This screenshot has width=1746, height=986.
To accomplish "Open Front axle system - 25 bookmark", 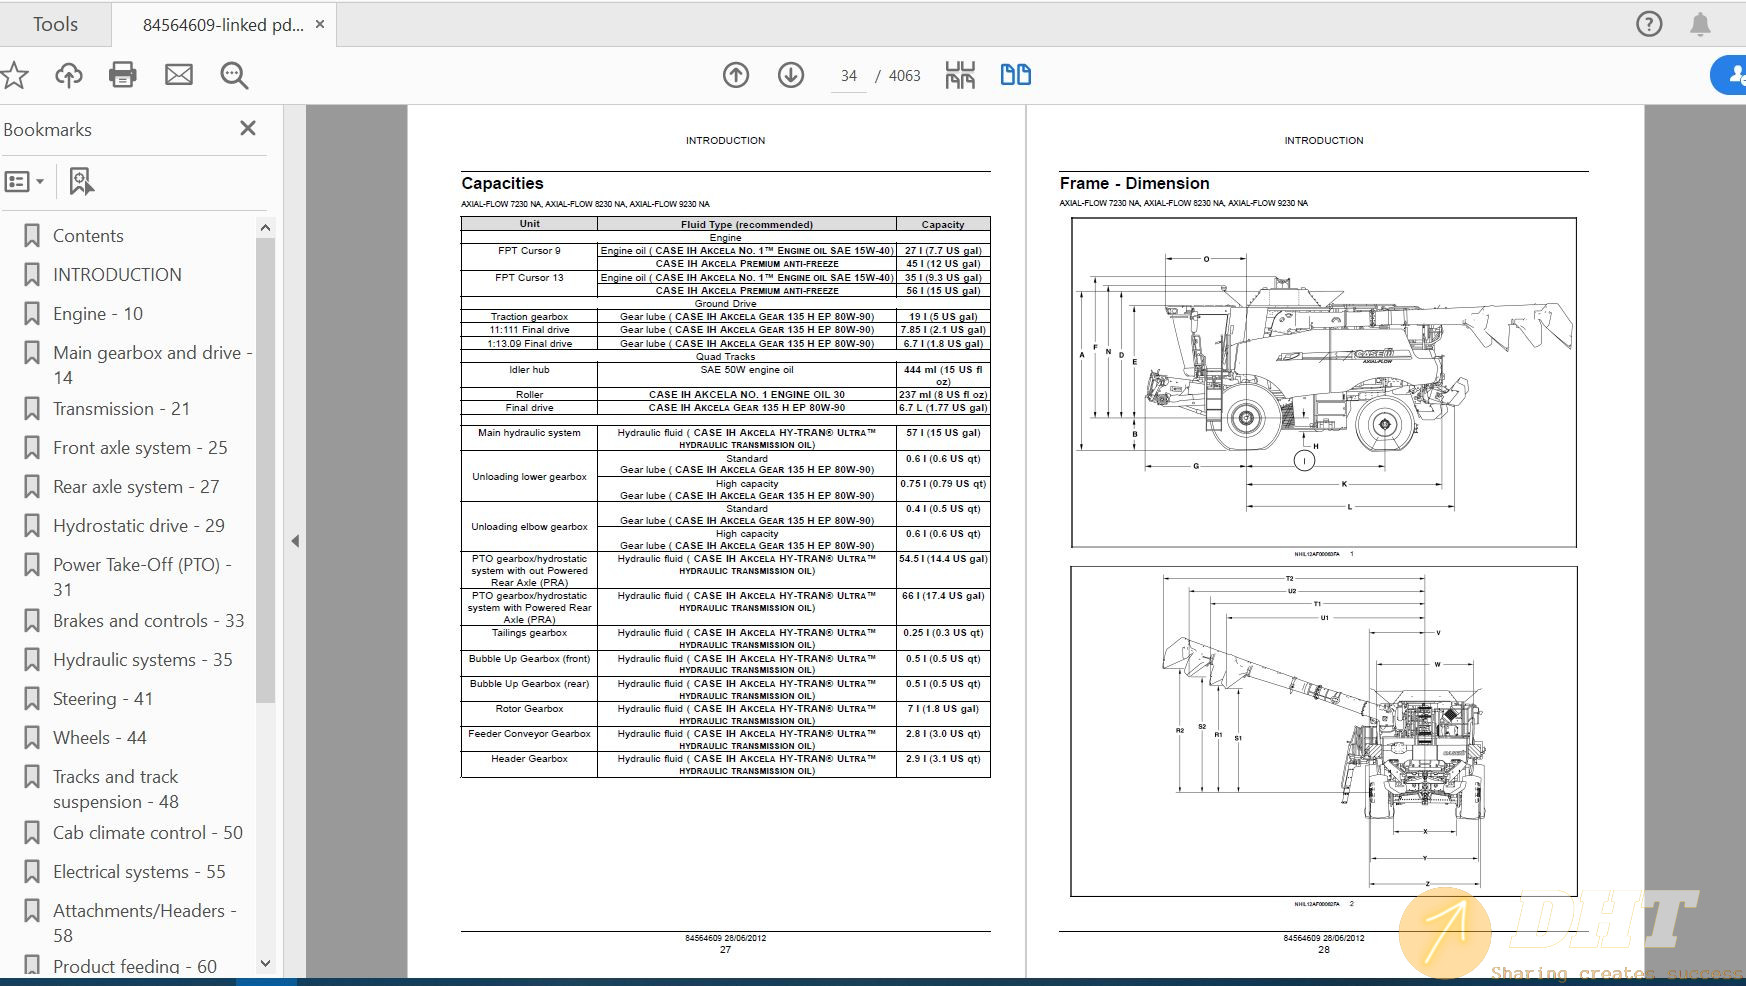I will (140, 448).
